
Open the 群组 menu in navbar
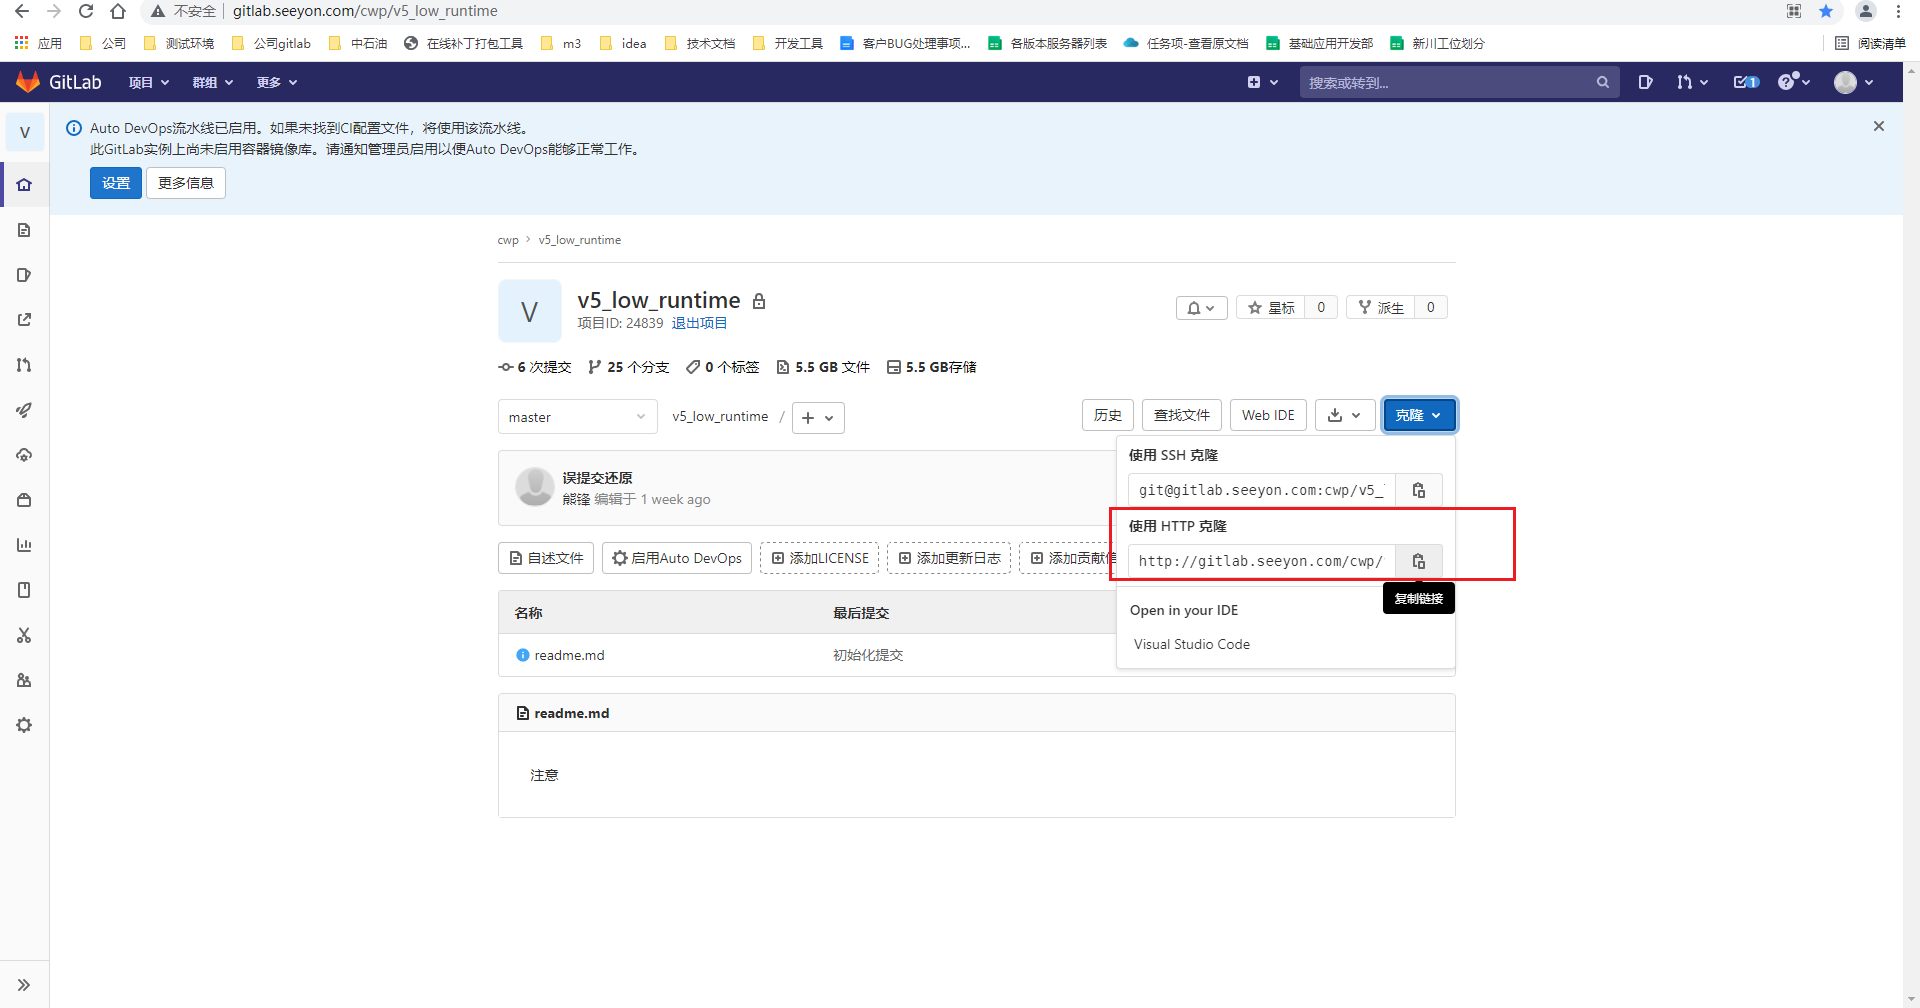coord(213,82)
